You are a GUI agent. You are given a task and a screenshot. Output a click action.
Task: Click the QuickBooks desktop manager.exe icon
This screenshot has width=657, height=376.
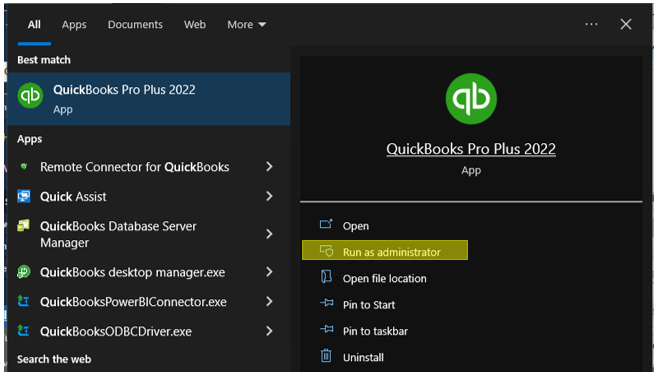(24, 272)
